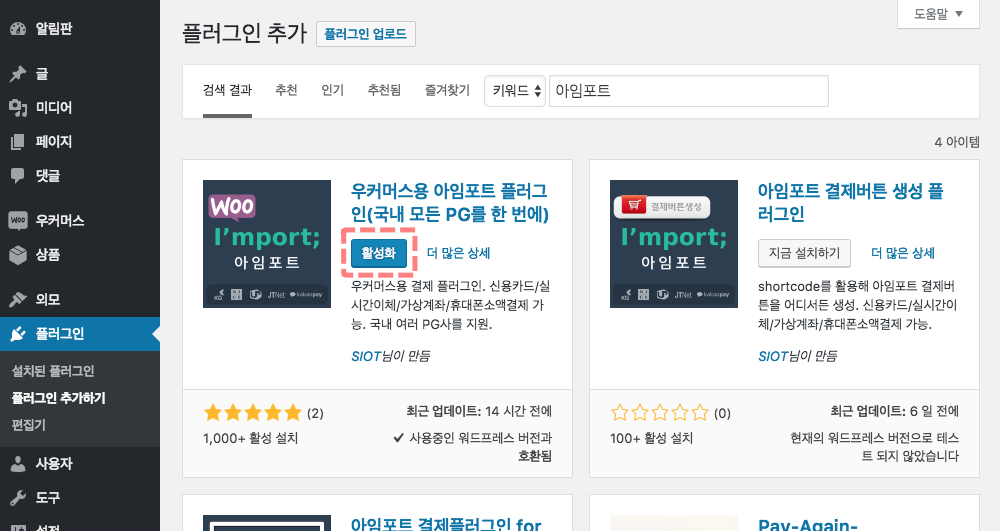Open the 편집기 submenu item
Screen dimensions: 1000x531
point(29,425)
